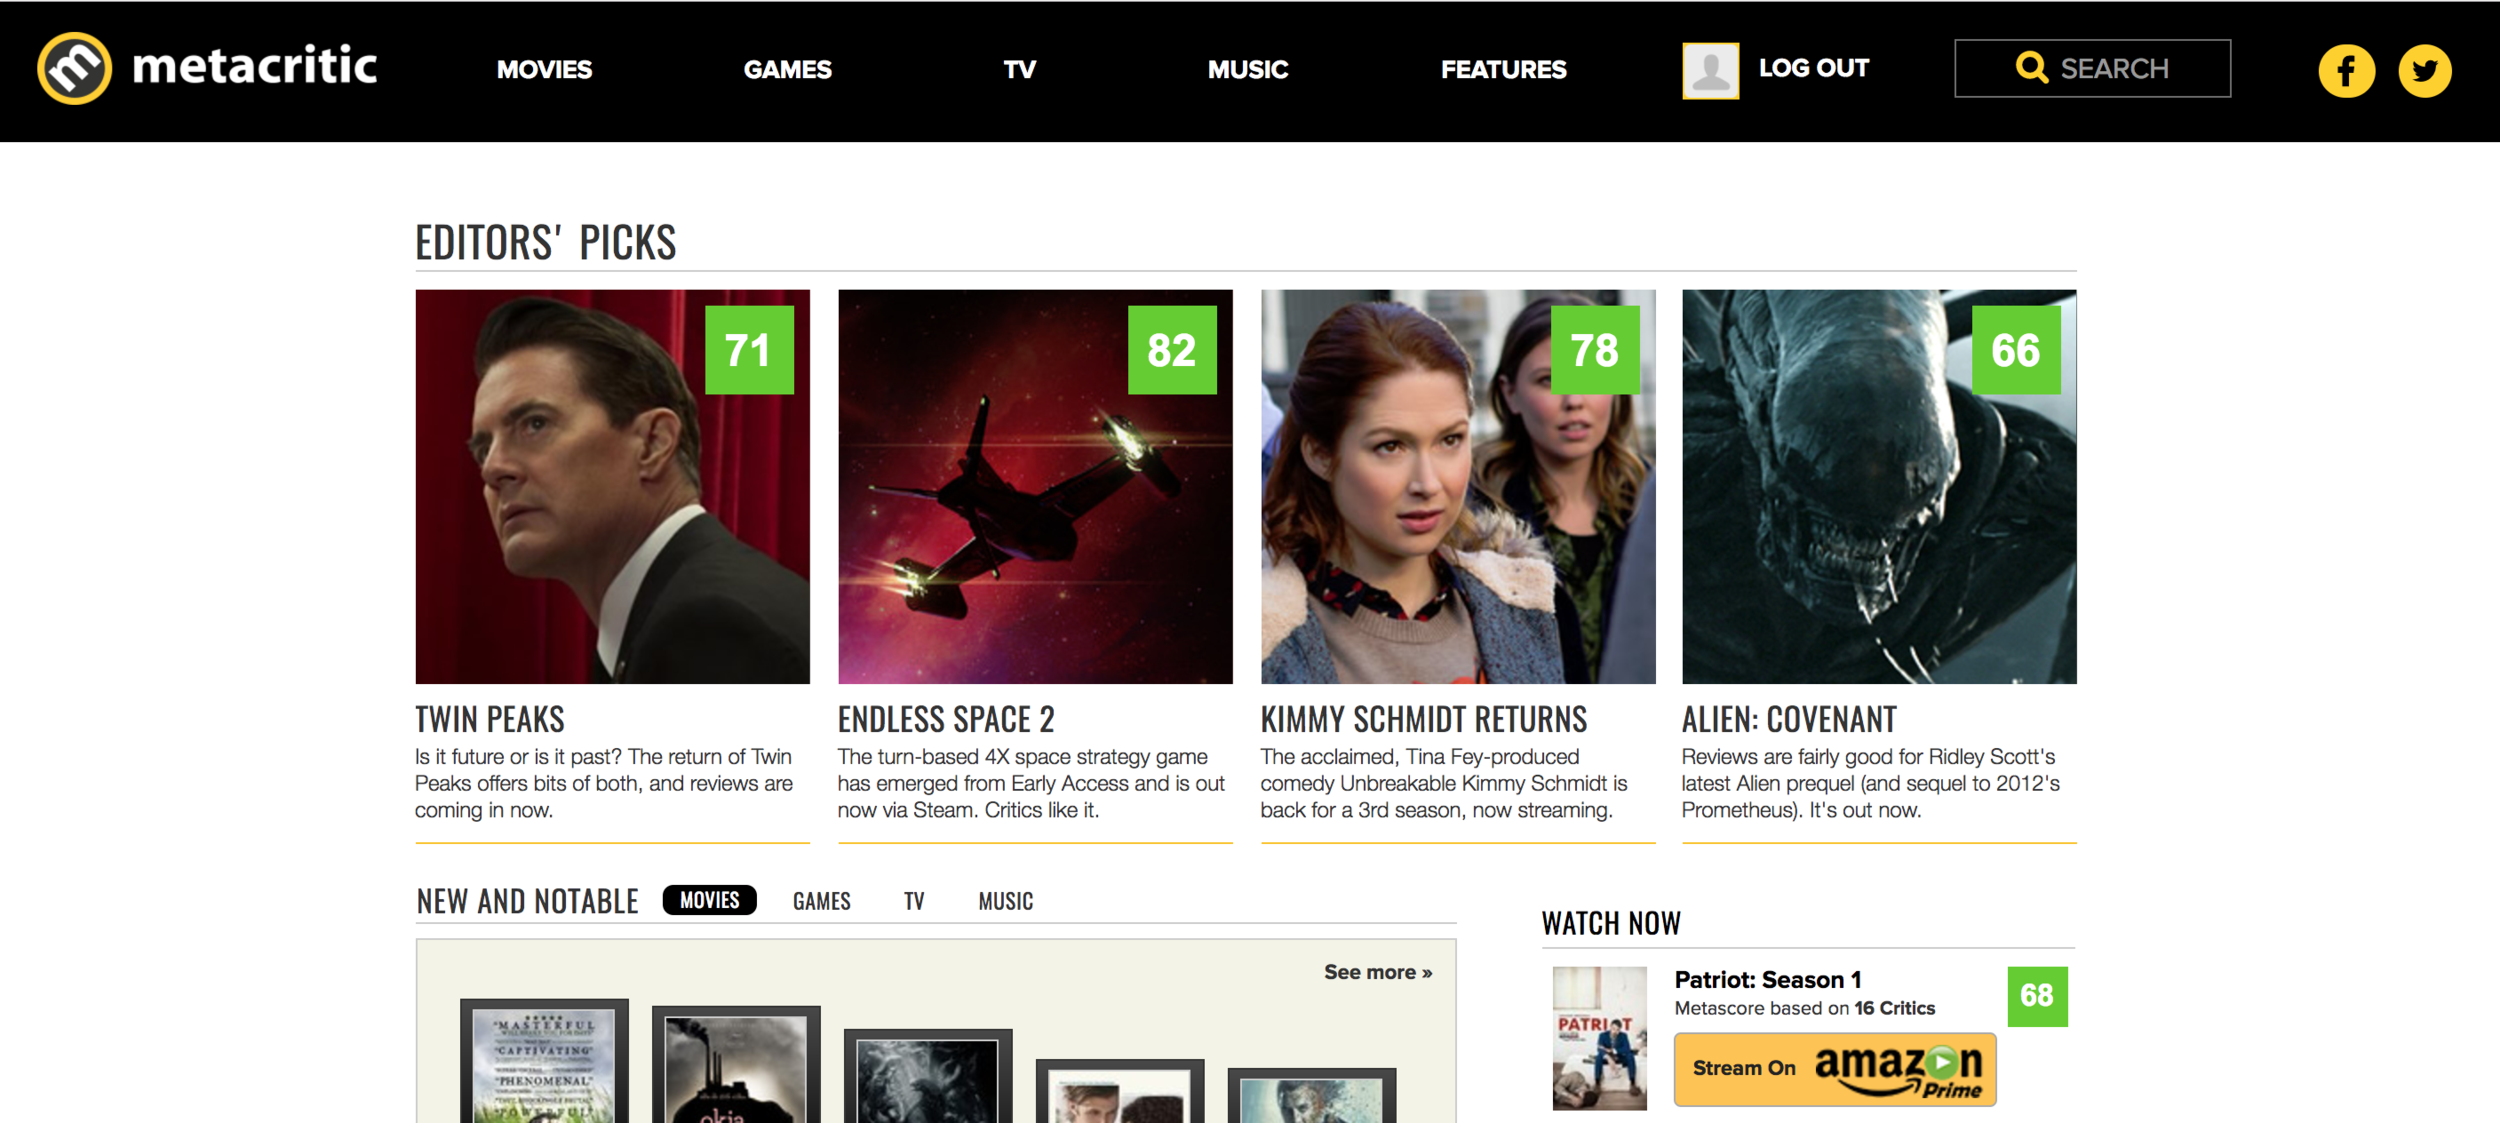Screen dimensions: 2500x1123
Task: Click the 71 Metascore badge on Twin Peaks
Action: [749, 350]
